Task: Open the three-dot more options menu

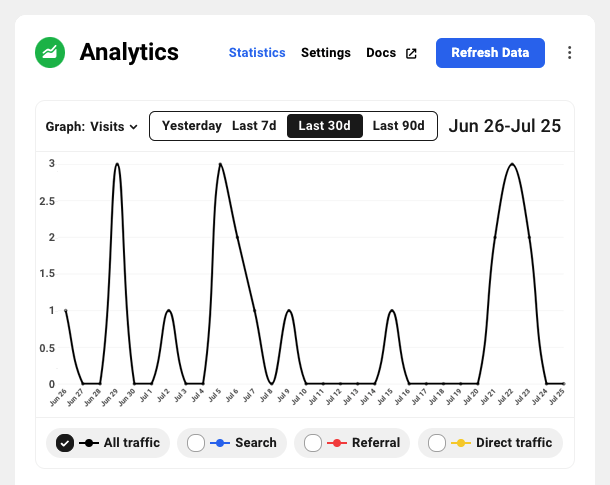Action: pos(570,53)
